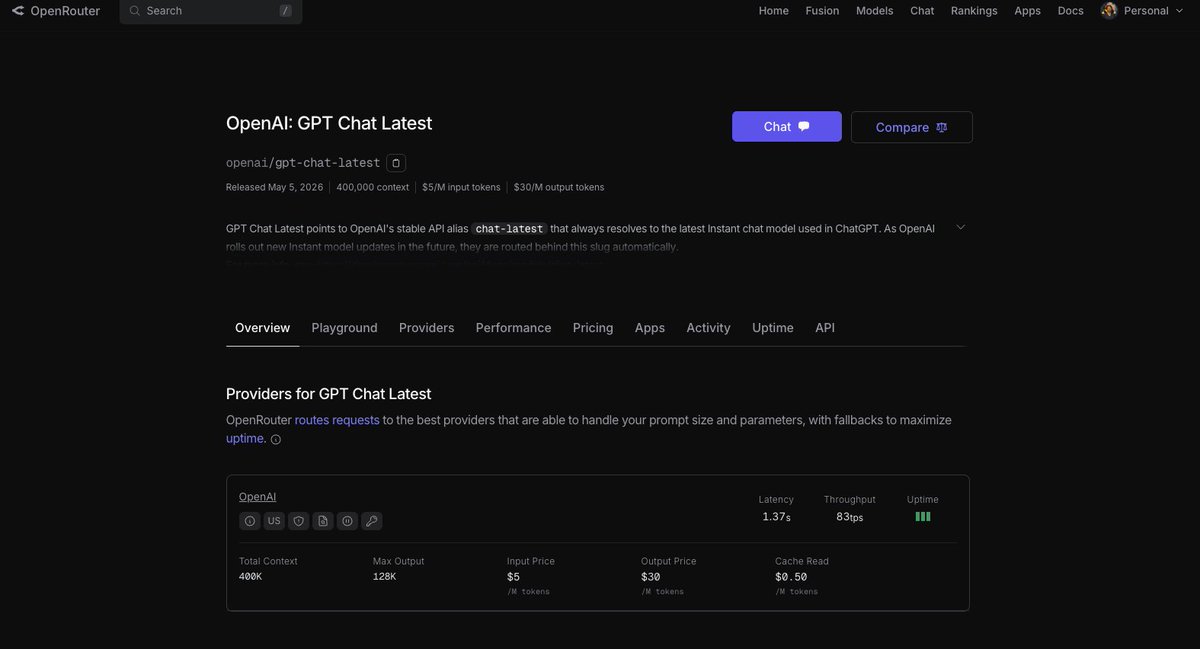Click the 'Released May 5, 2026' text

click(x=275, y=187)
